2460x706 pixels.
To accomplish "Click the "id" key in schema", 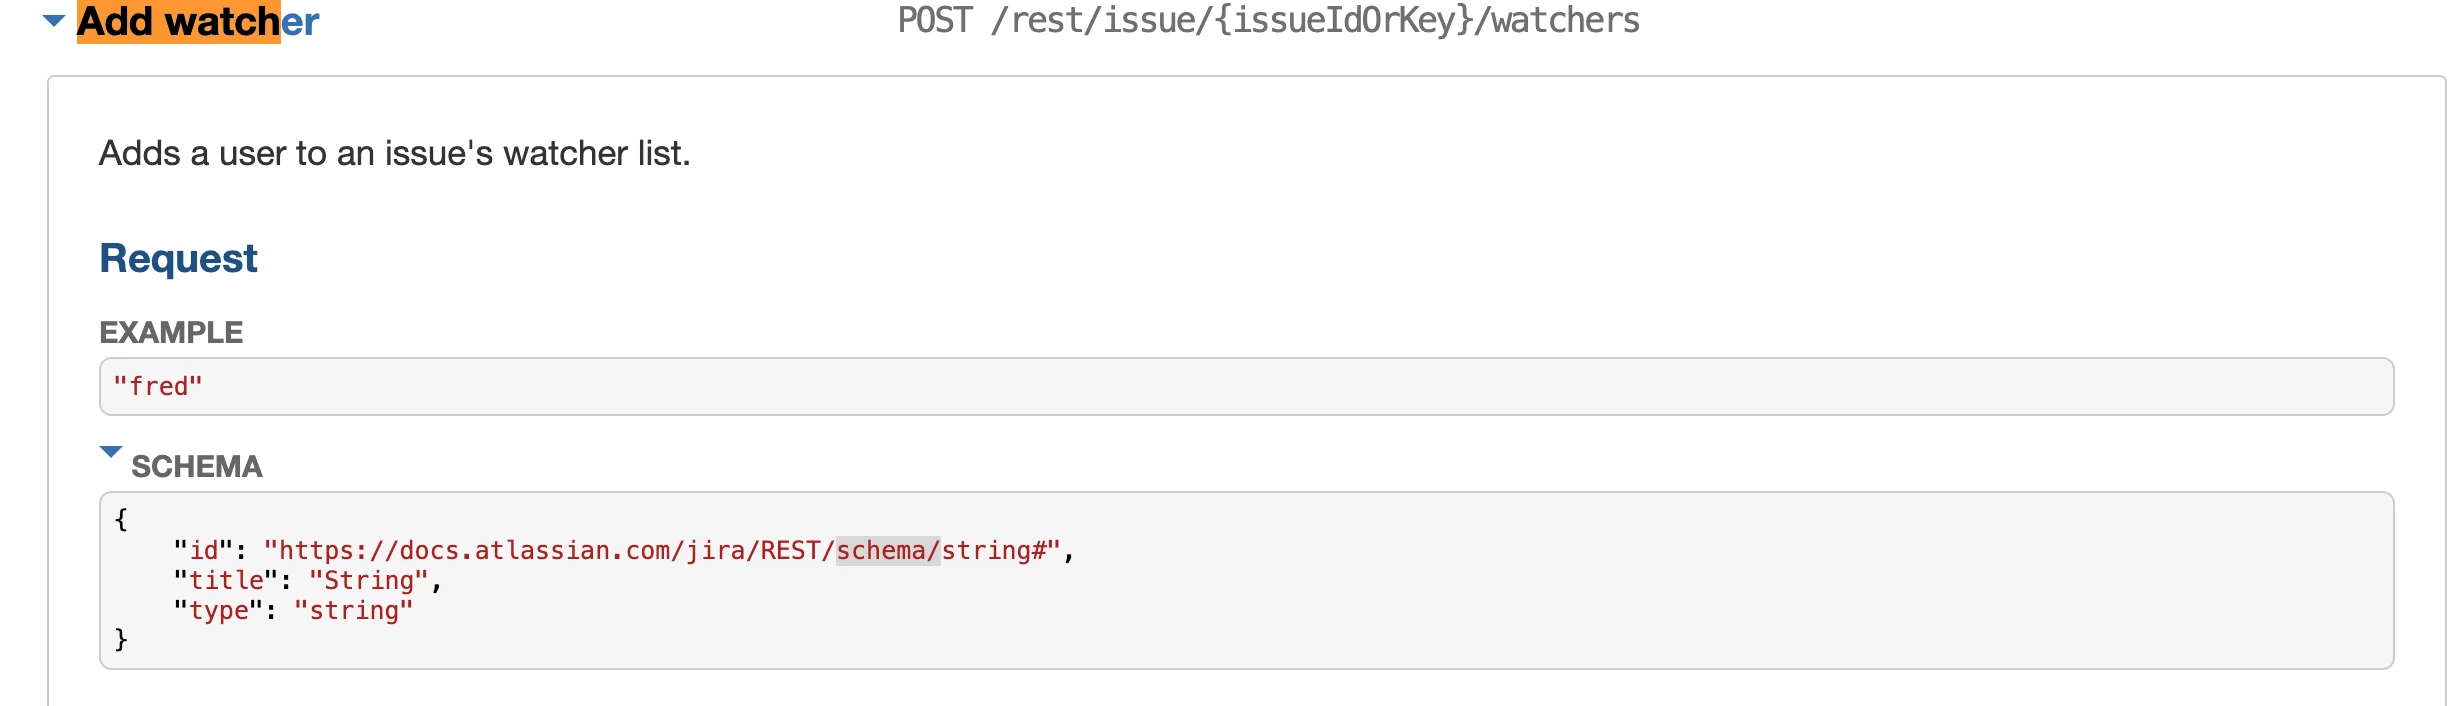I will click(204, 551).
